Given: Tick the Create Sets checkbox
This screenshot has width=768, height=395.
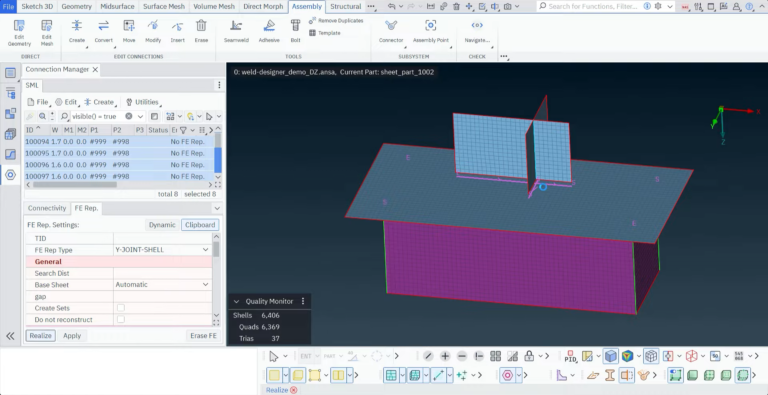Looking at the screenshot, I should click(121, 308).
